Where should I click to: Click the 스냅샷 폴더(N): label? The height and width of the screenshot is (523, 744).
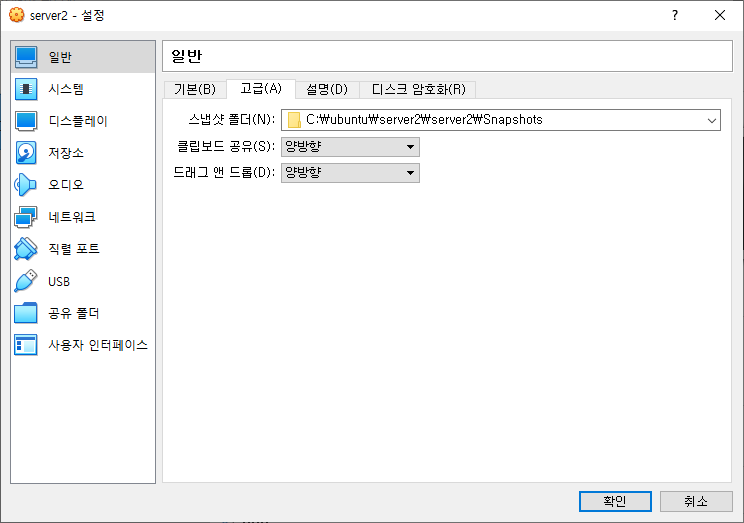(x=232, y=119)
